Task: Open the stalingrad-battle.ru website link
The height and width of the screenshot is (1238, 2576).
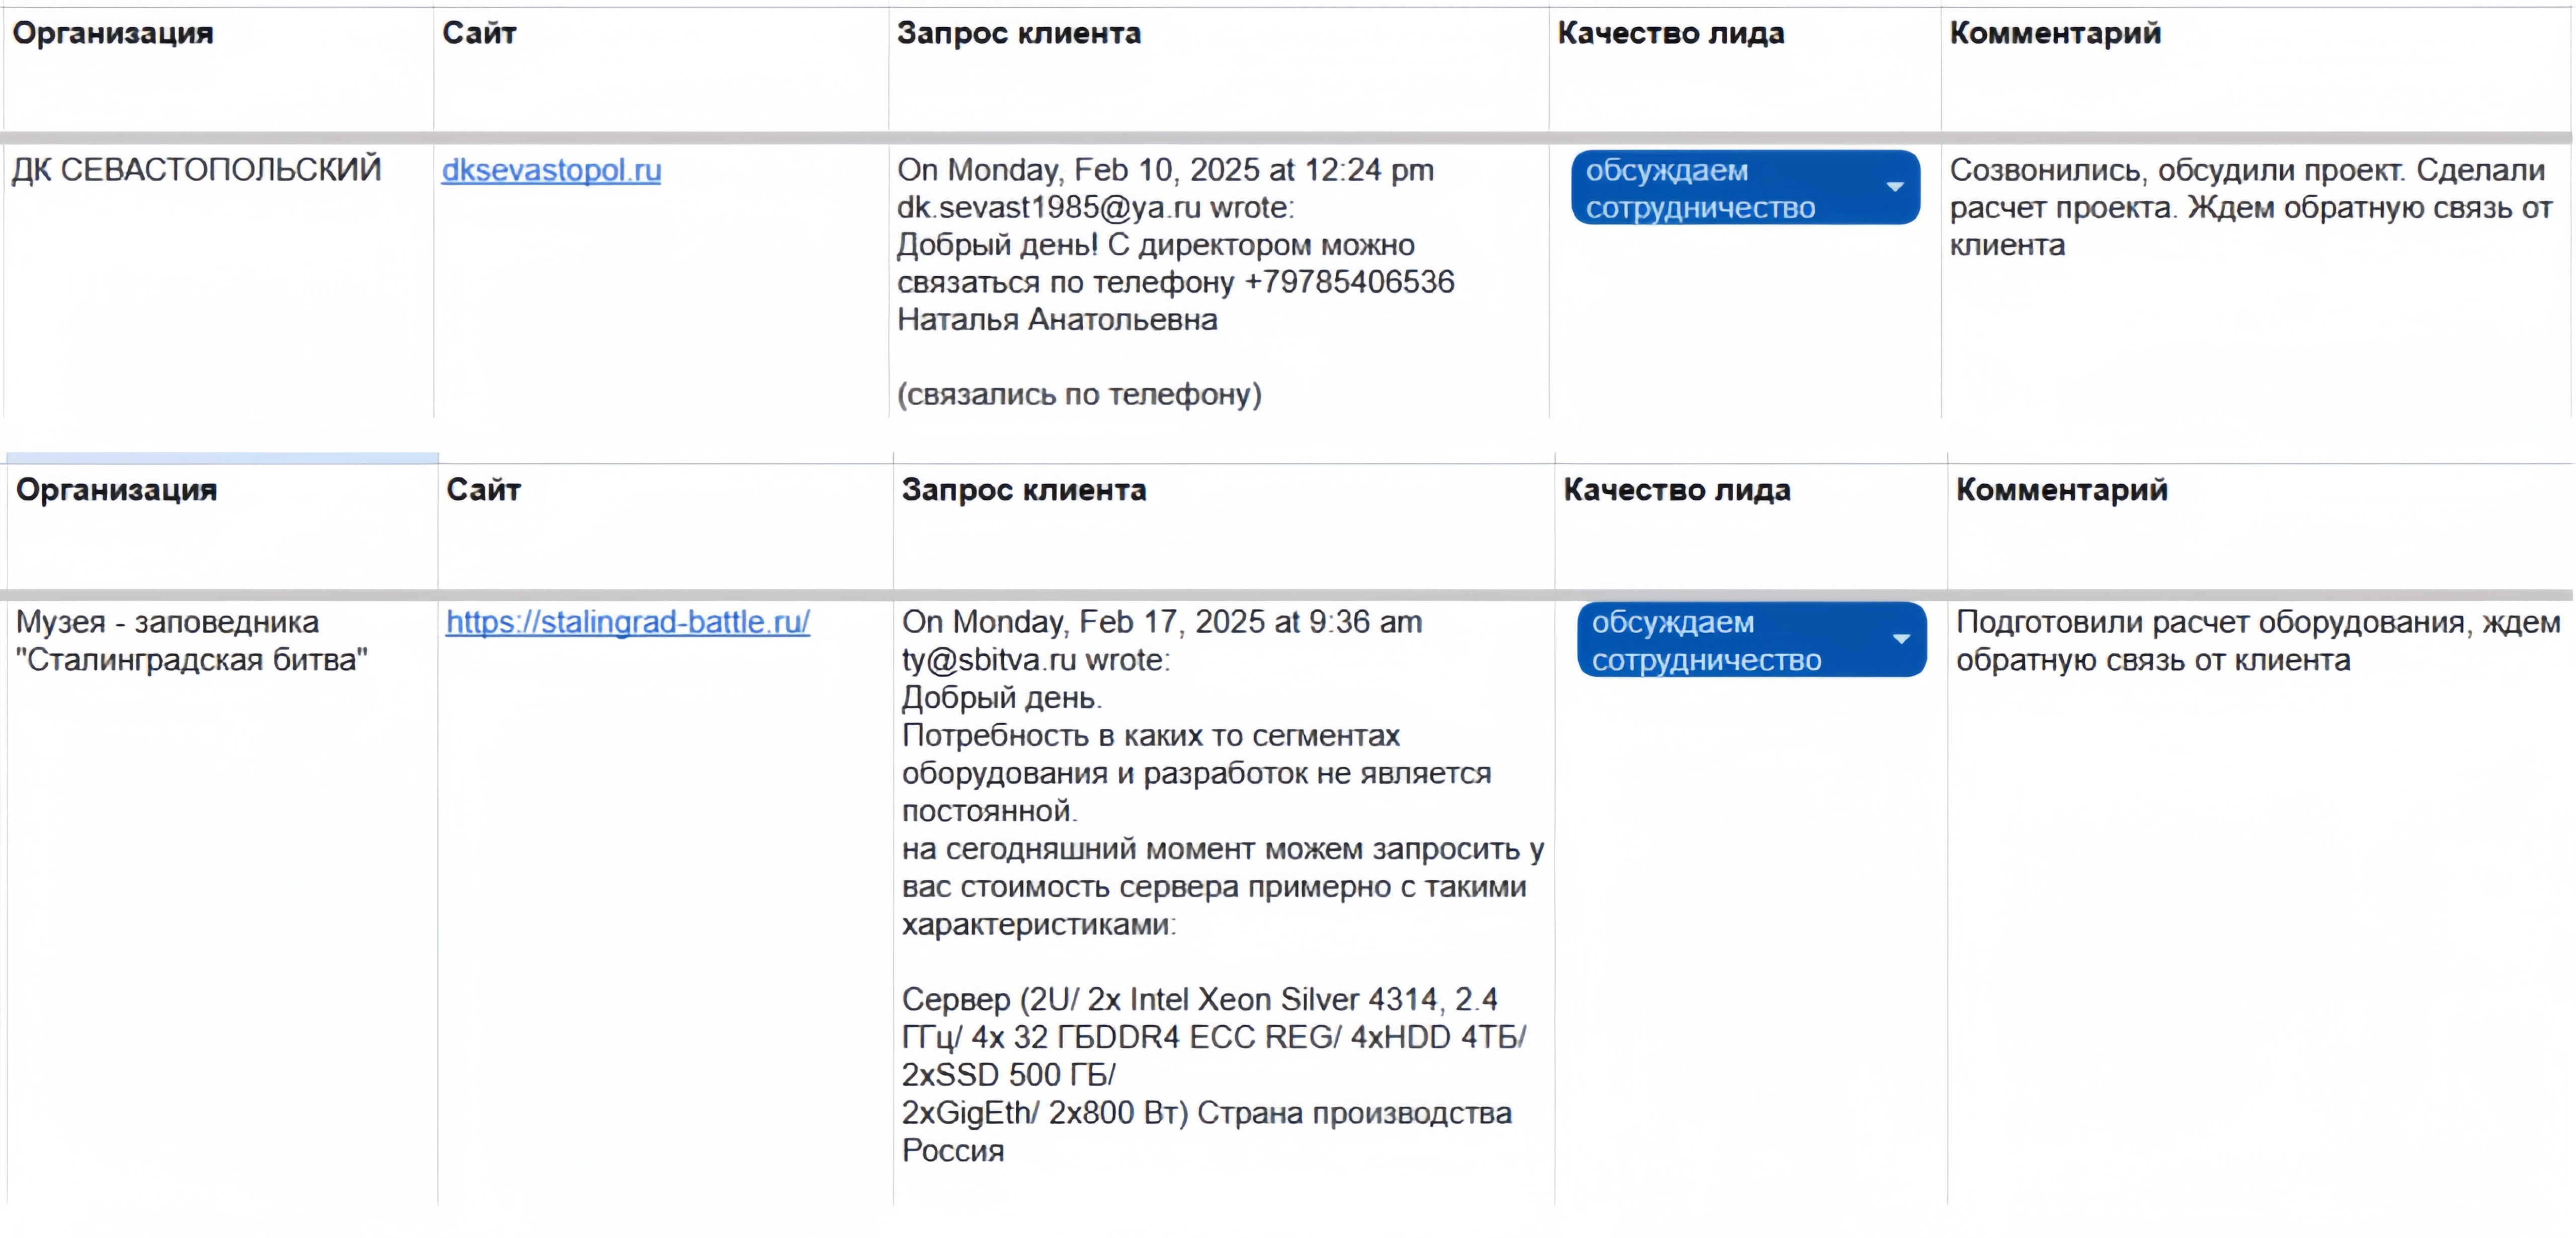Action: tap(627, 622)
